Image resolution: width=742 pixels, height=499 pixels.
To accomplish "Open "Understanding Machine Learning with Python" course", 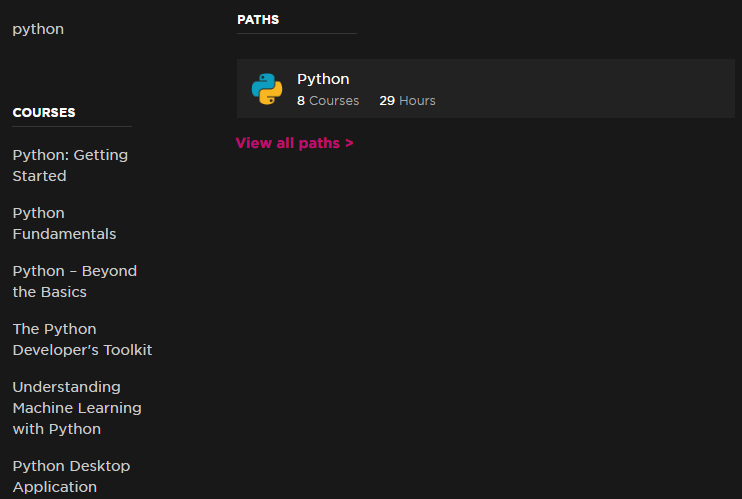I will coord(77,408).
